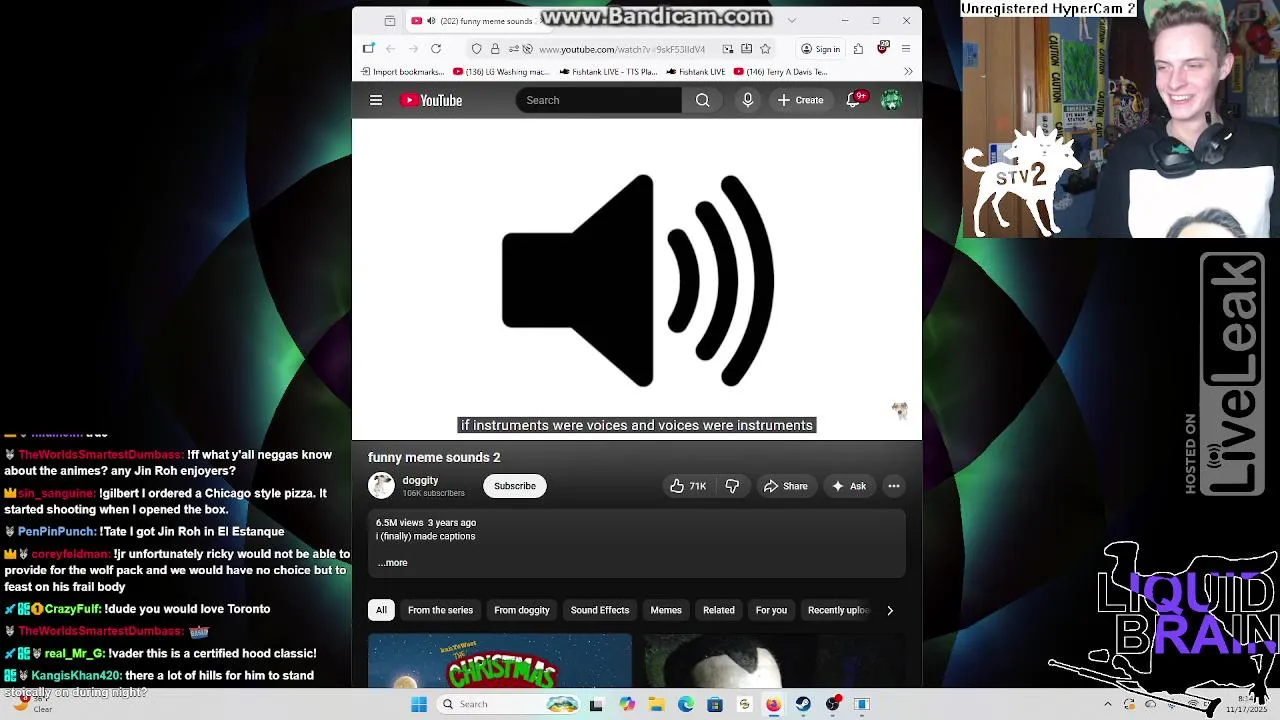Screen dimensions: 1280x720
Task: Open more actions three-dot menu under video
Action: pos(894,486)
